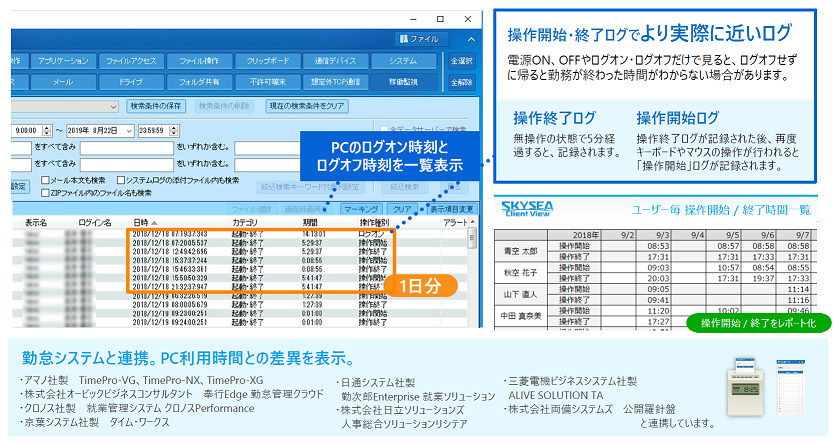Toggle the ドライブ log category

[x=131, y=82]
